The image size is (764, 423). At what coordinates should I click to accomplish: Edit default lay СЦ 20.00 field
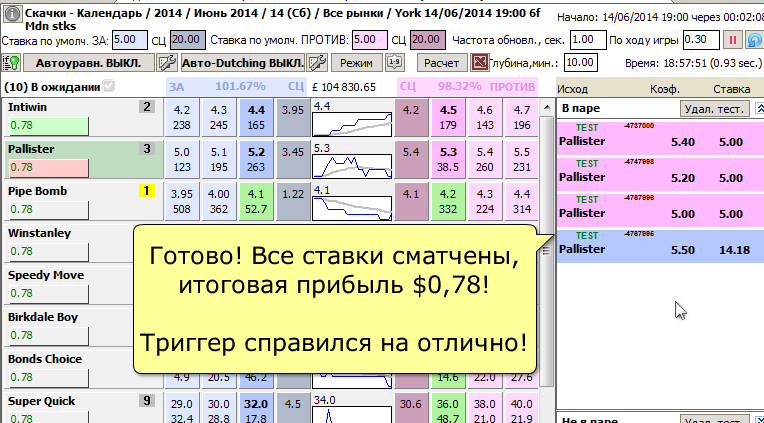[x=427, y=40]
